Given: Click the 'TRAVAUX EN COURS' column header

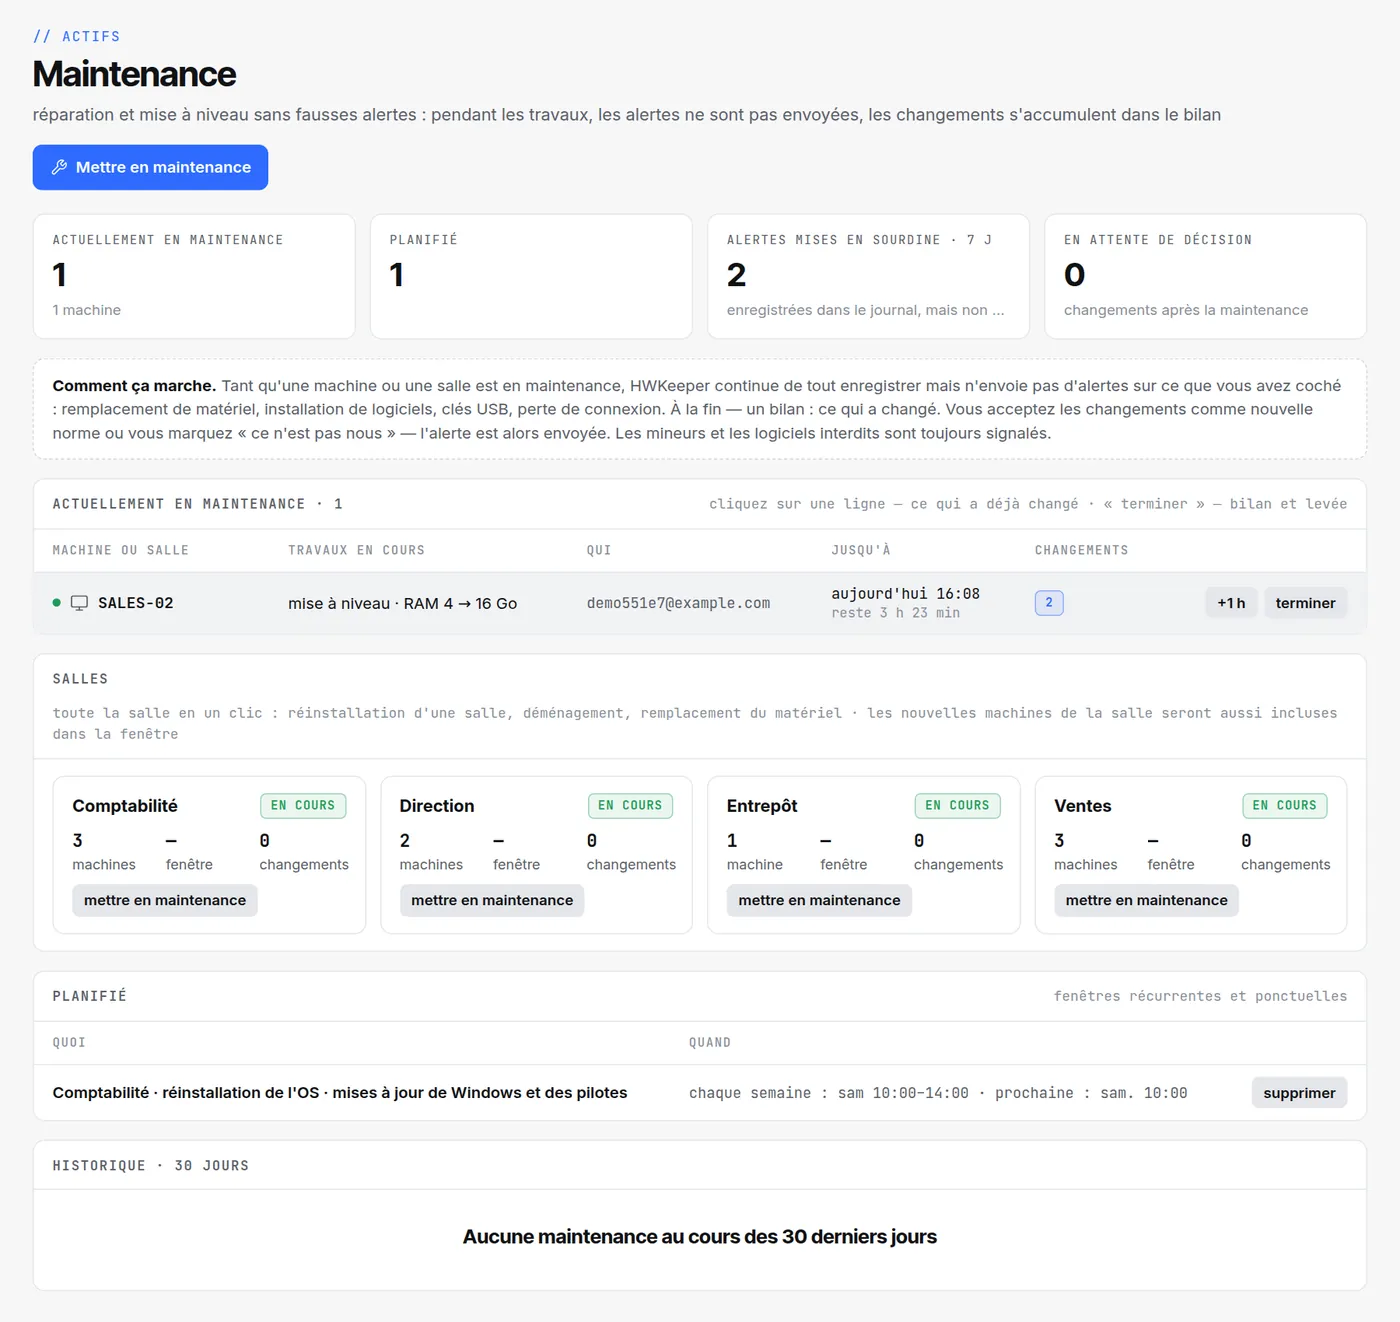Looking at the screenshot, I should (x=356, y=550).
